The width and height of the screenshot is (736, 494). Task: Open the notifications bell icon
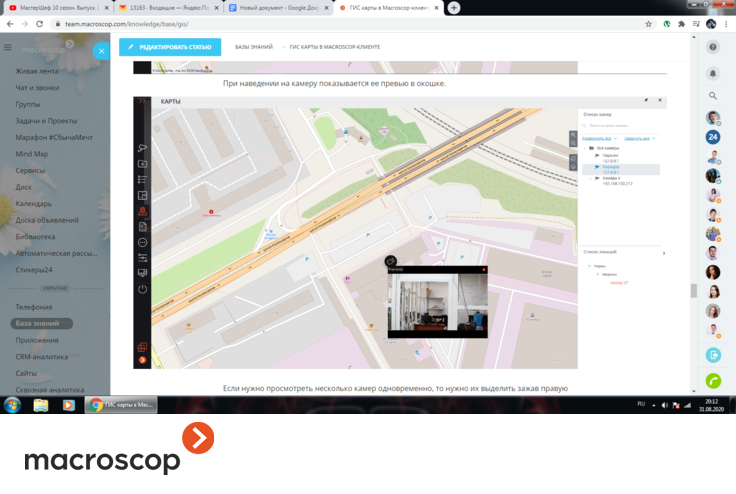pos(713,73)
